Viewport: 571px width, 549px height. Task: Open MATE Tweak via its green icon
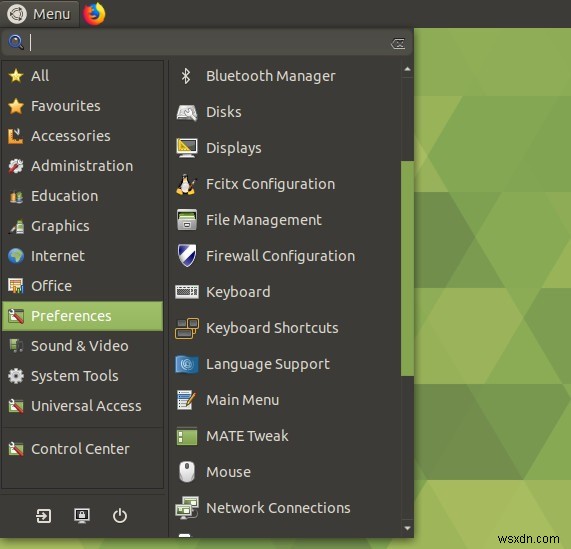[x=187, y=436]
